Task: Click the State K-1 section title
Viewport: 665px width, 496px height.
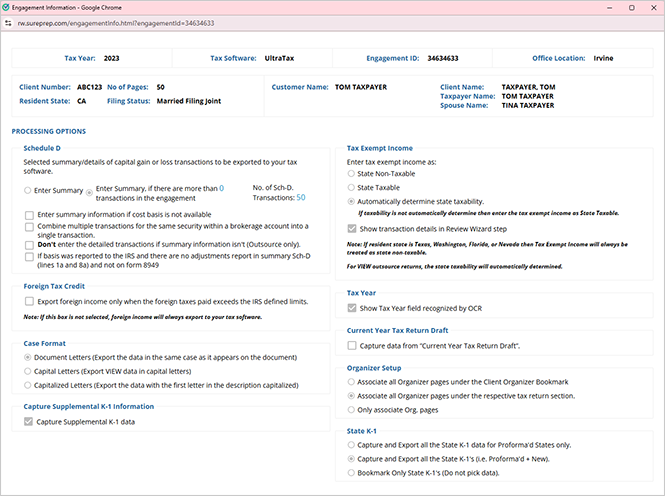Action: [x=362, y=431]
